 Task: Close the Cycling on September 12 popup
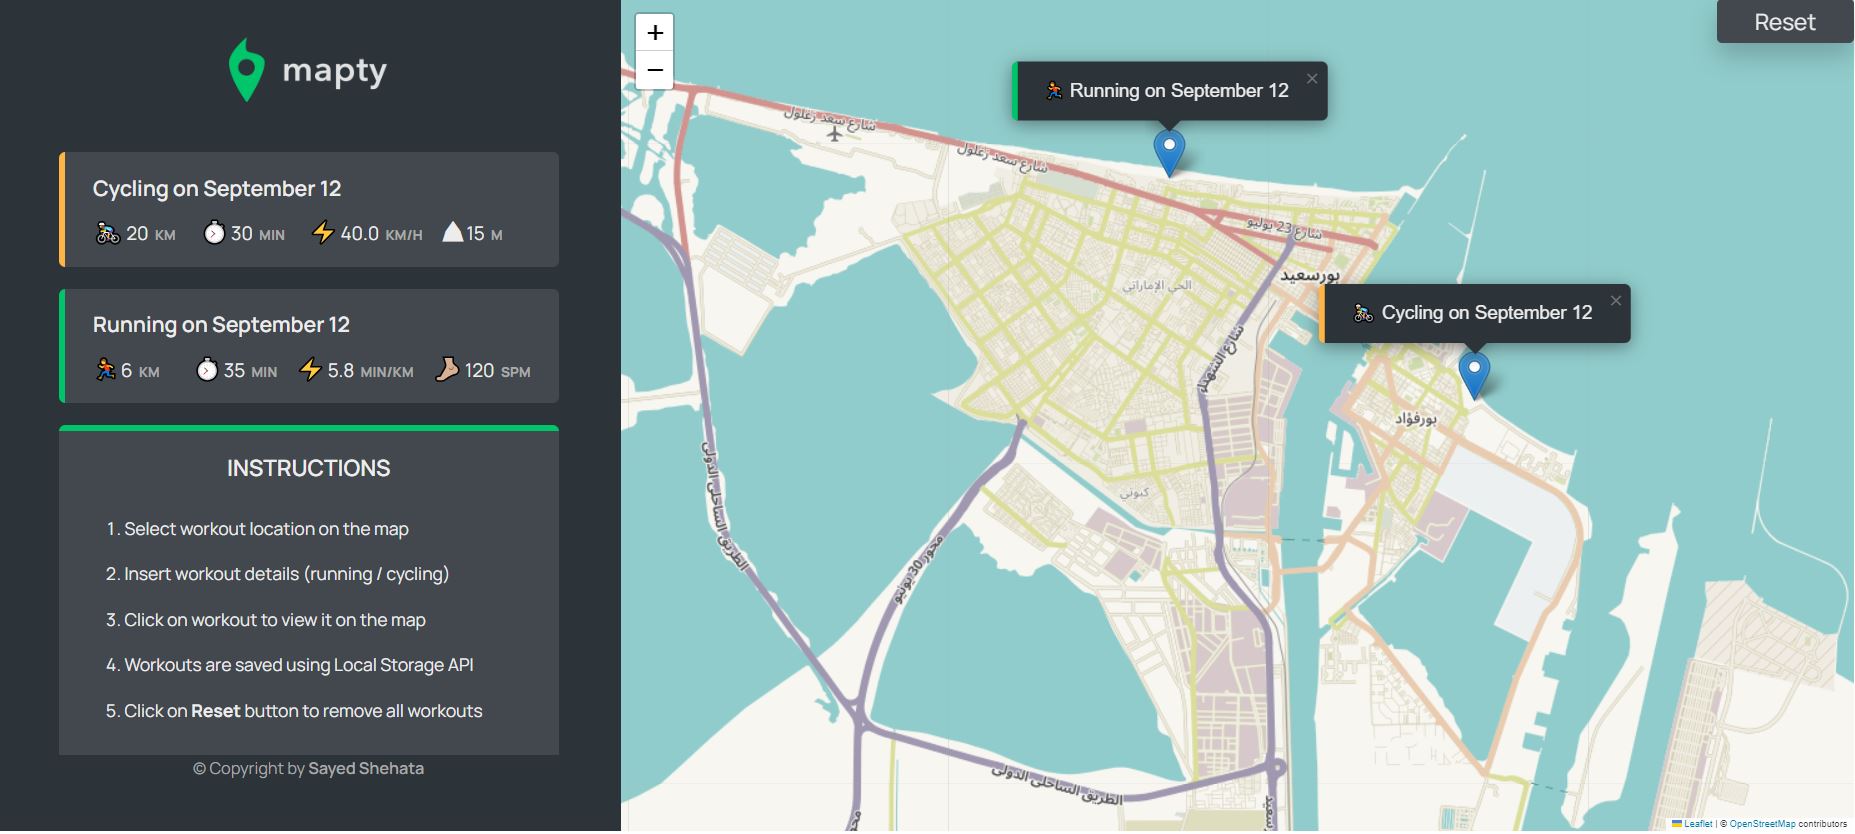click(1615, 300)
